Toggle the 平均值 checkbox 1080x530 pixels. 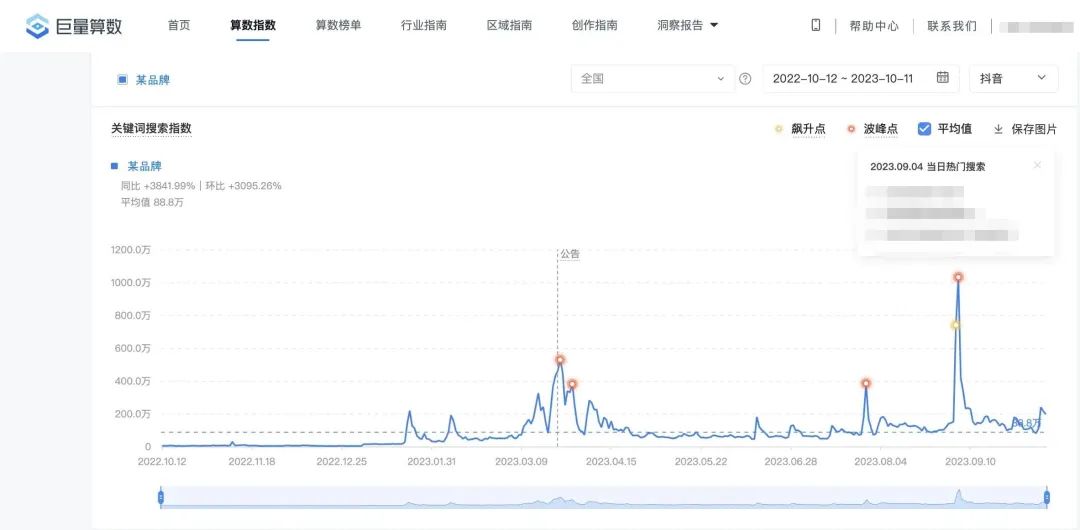(x=925, y=128)
